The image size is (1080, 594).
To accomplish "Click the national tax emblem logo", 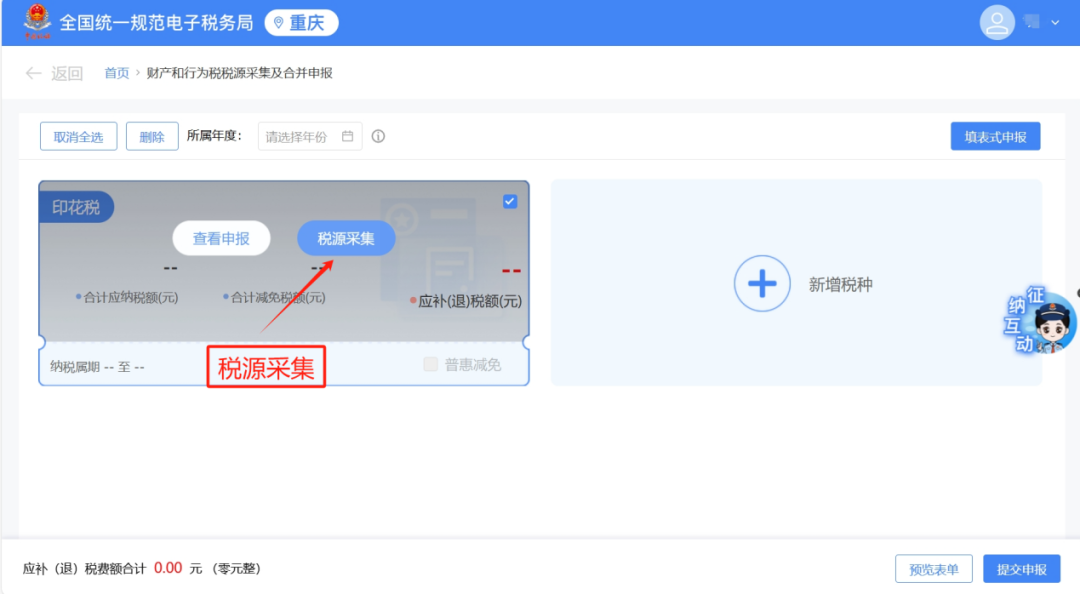I will [x=37, y=21].
